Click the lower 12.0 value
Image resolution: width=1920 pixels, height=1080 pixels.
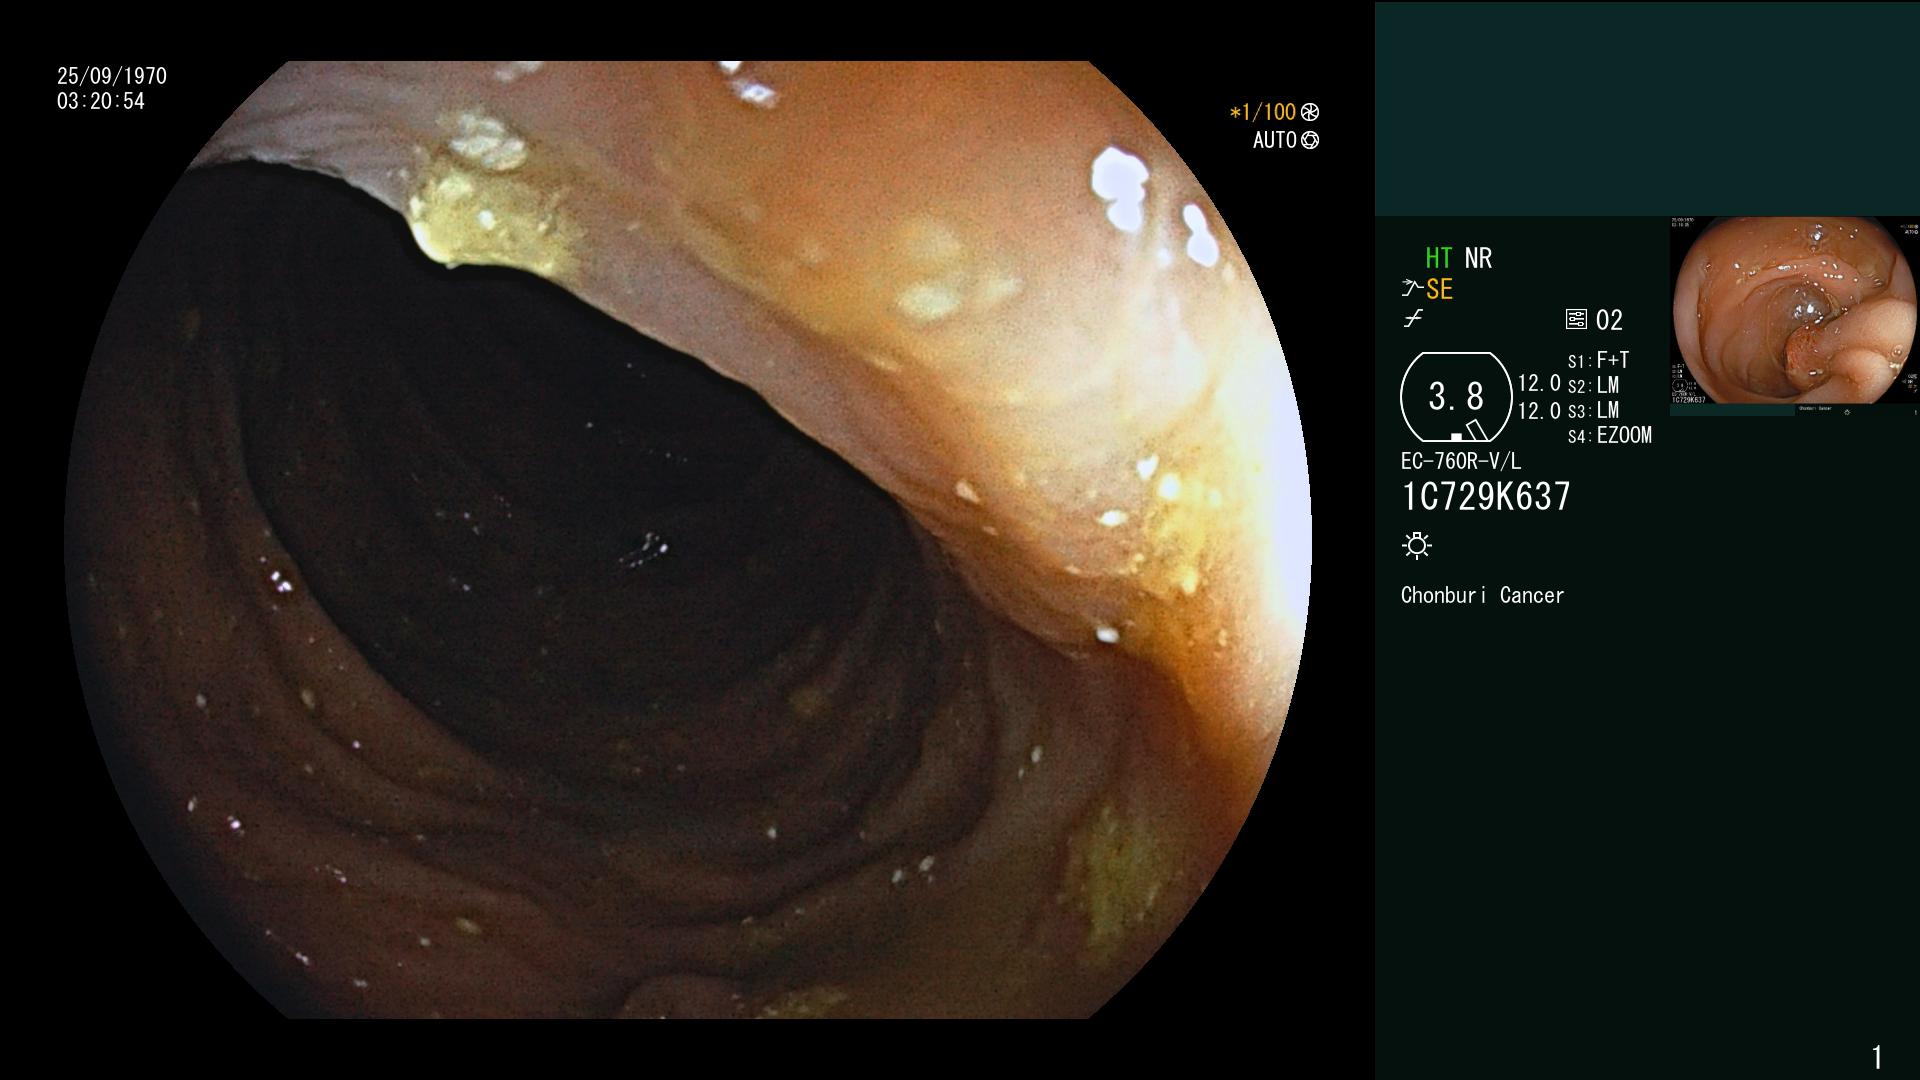tap(1539, 411)
